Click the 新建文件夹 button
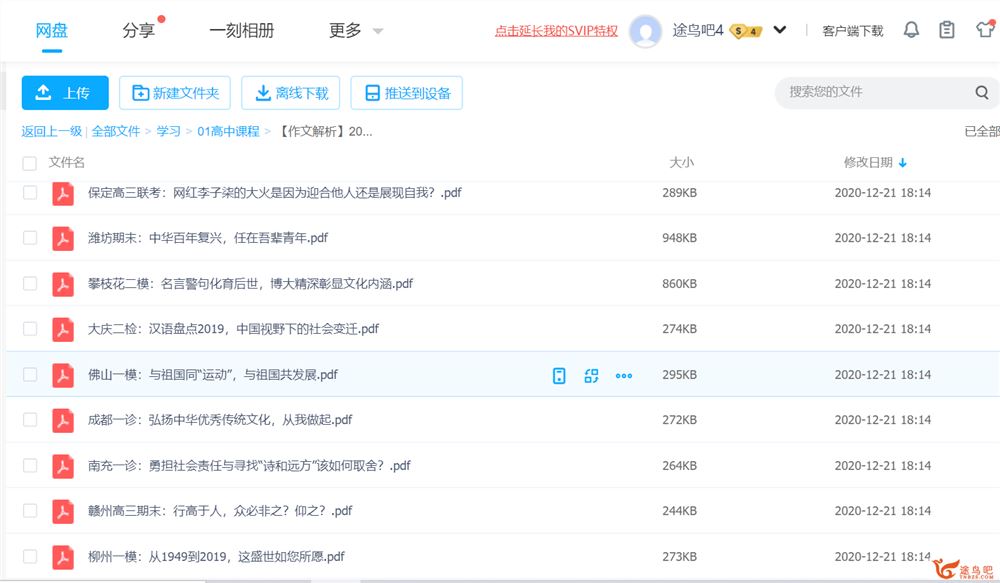This screenshot has width=1000, height=583. tap(175, 93)
